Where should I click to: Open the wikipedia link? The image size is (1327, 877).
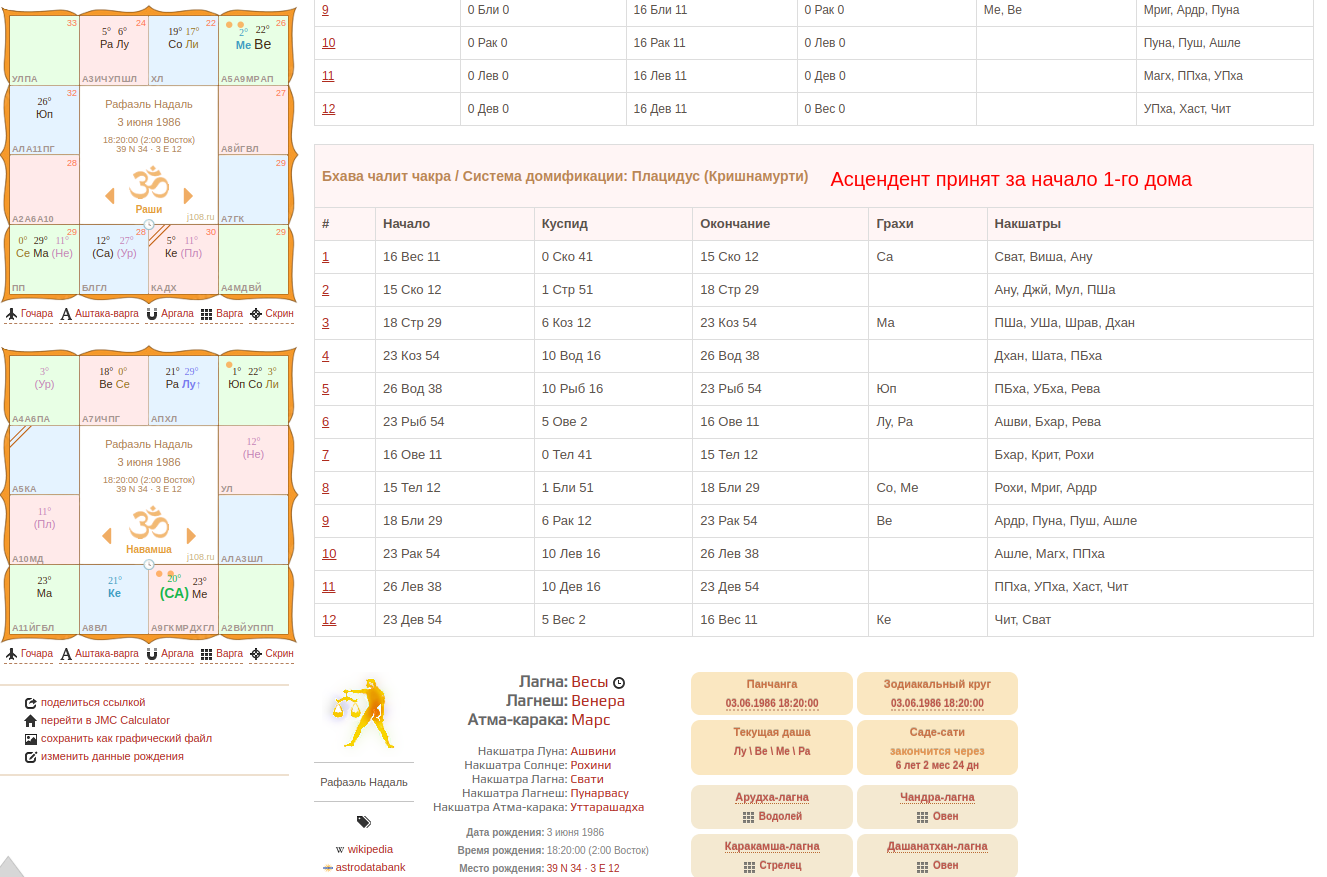pyautogui.click(x=370, y=850)
